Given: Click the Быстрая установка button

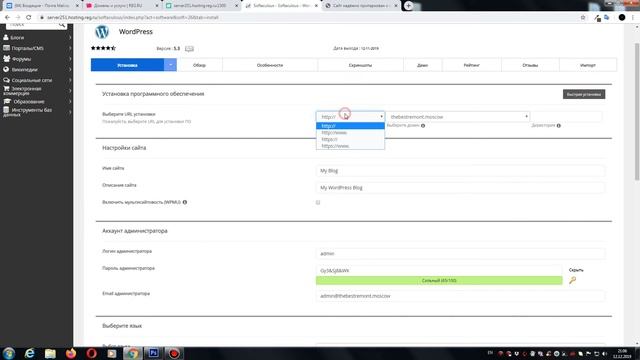Looking at the screenshot, I should (x=584, y=94).
